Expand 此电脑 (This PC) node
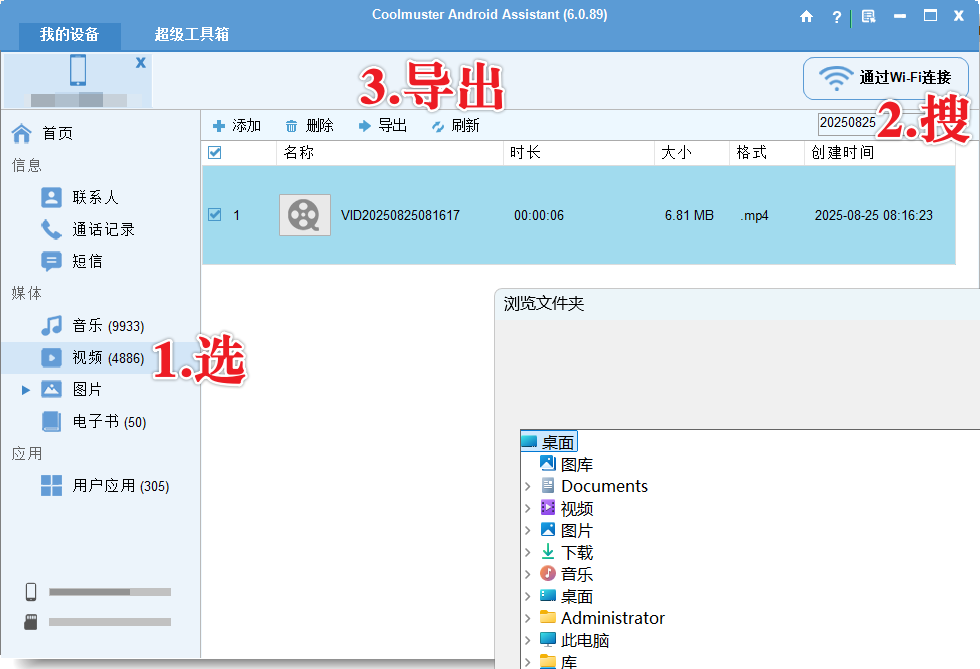Screen dimensions: 980x669 pos(527,640)
